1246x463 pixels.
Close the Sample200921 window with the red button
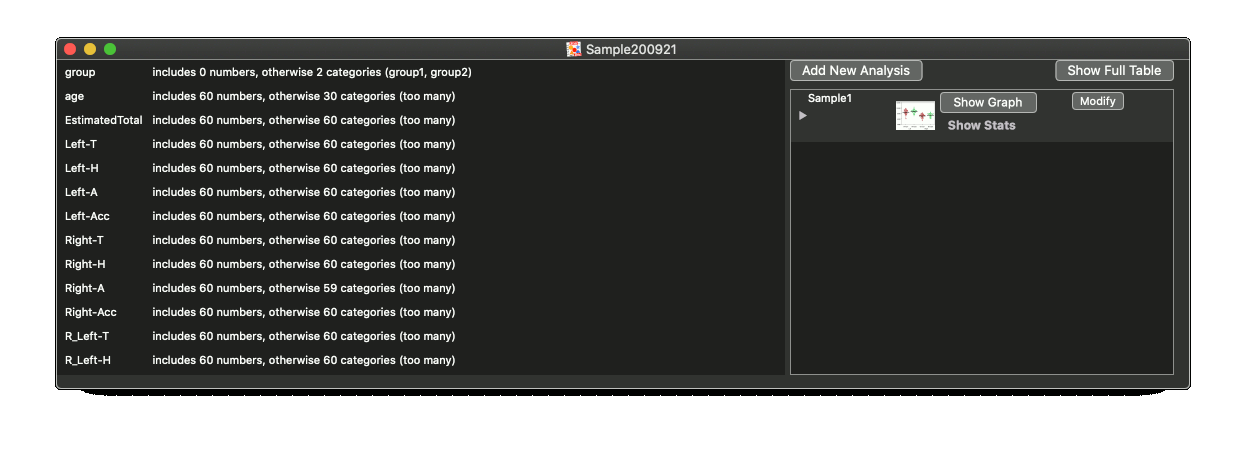tap(70, 49)
